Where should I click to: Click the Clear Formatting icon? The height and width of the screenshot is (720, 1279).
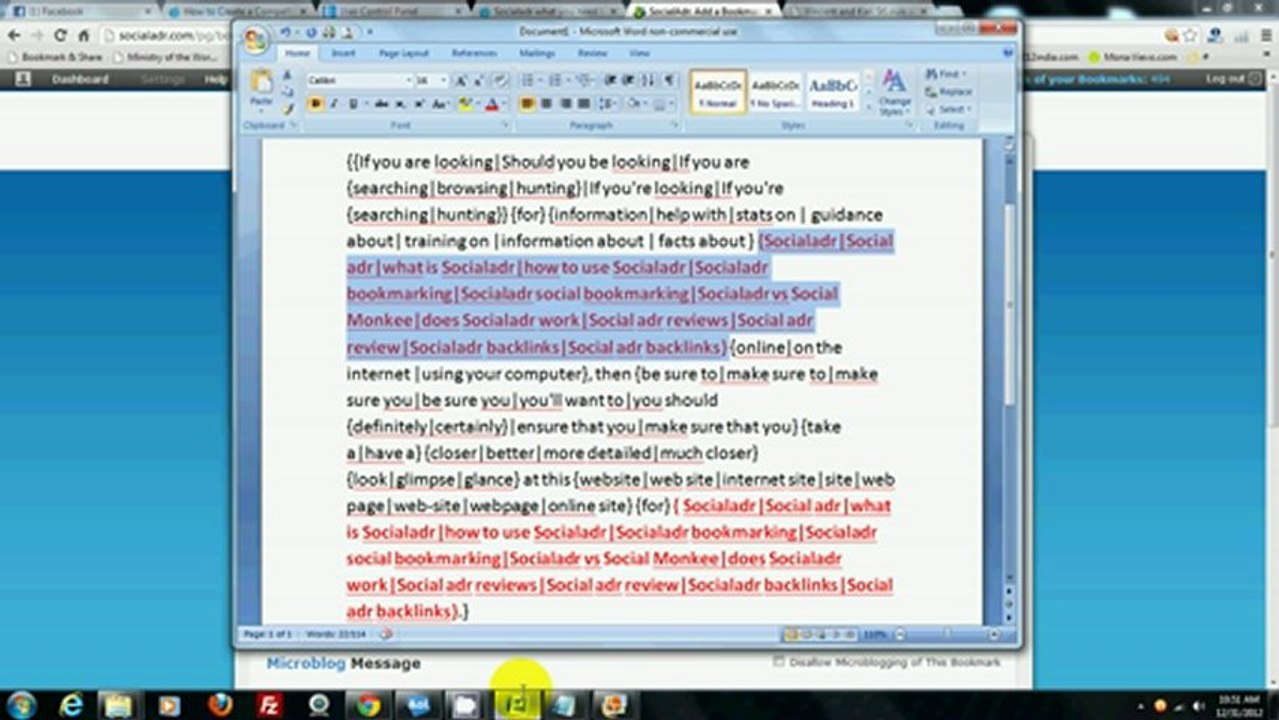pyautogui.click(x=500, y=80)
